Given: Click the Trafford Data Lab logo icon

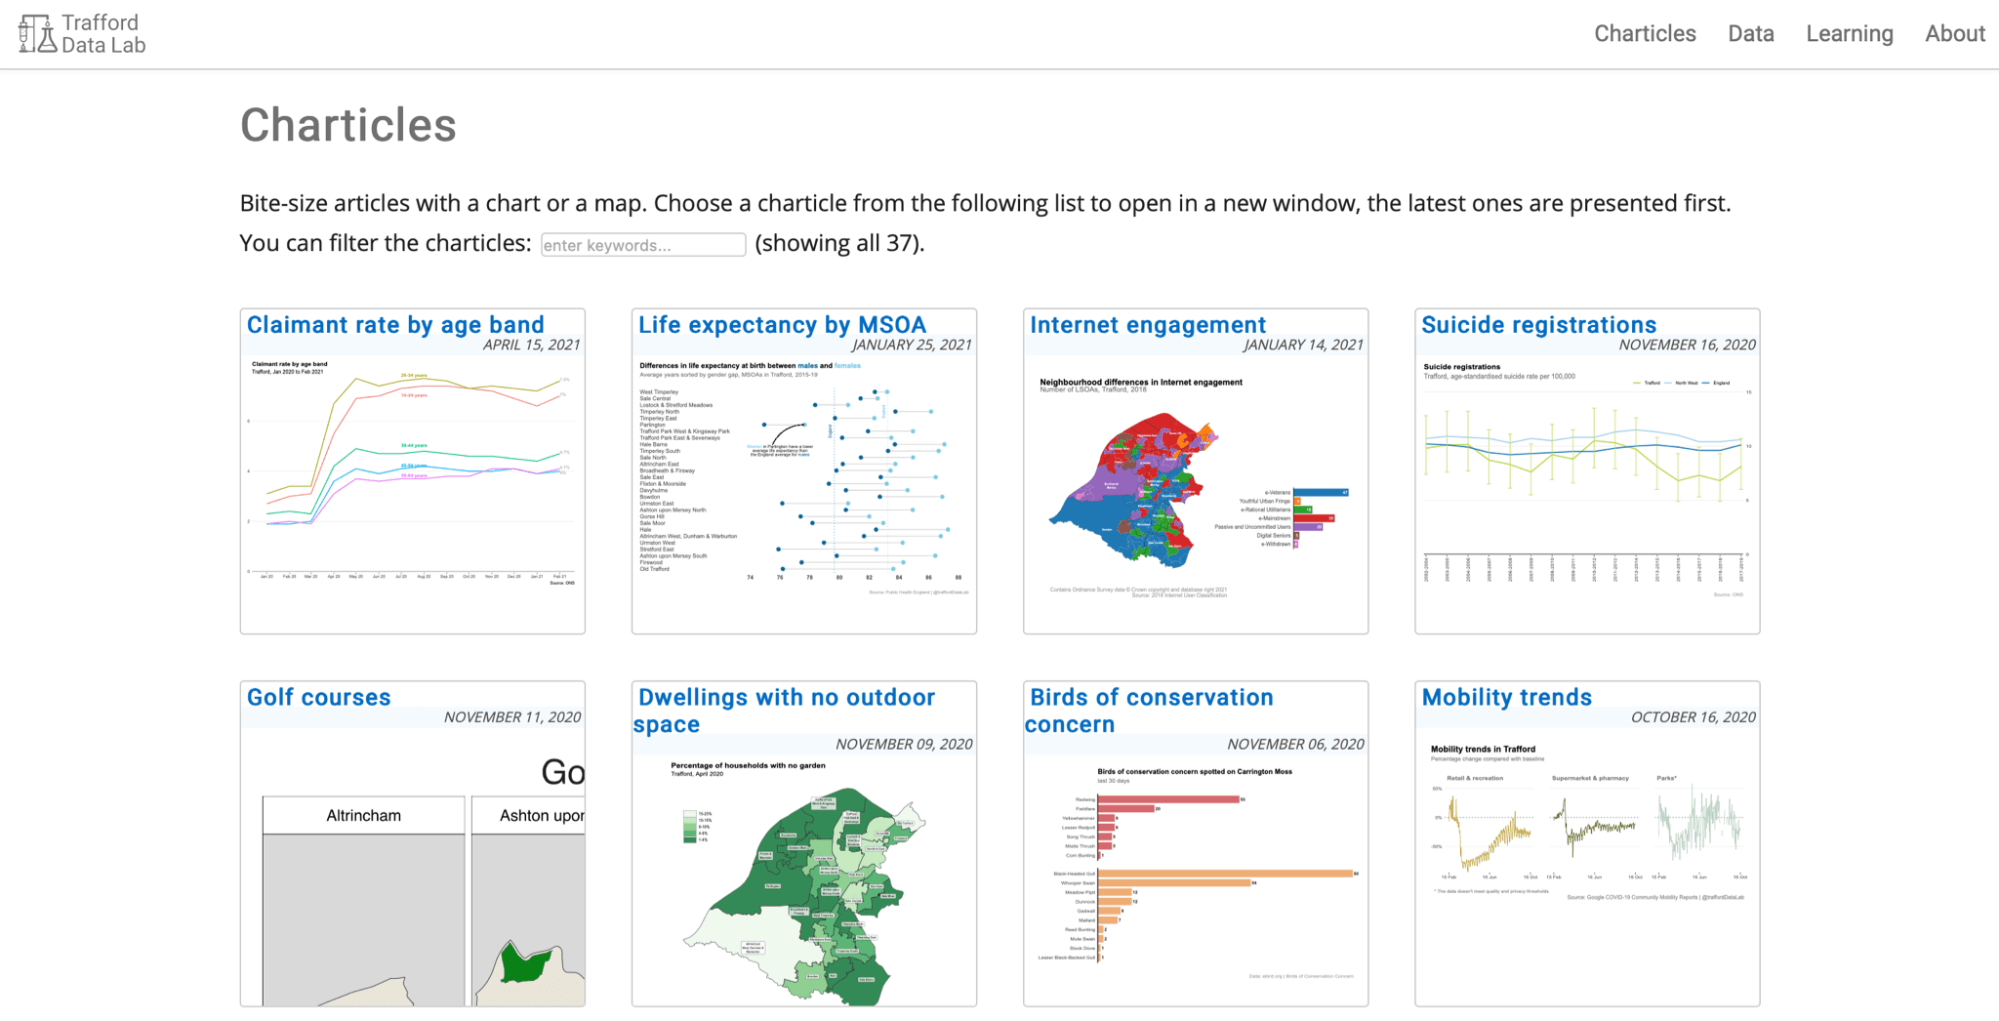Looking at the screenshot, I should (38, 33).
